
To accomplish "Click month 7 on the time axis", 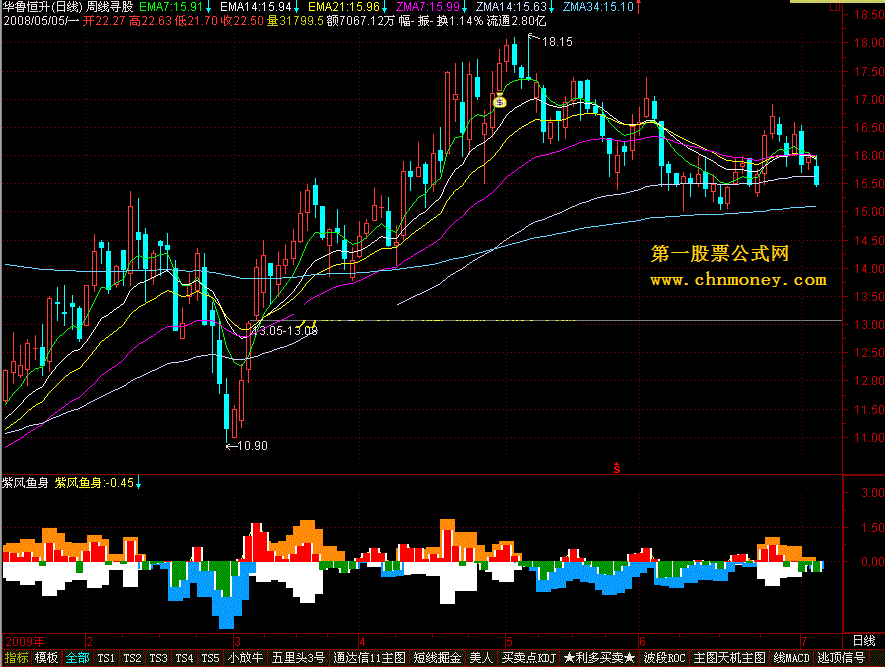I will (804, 642).
